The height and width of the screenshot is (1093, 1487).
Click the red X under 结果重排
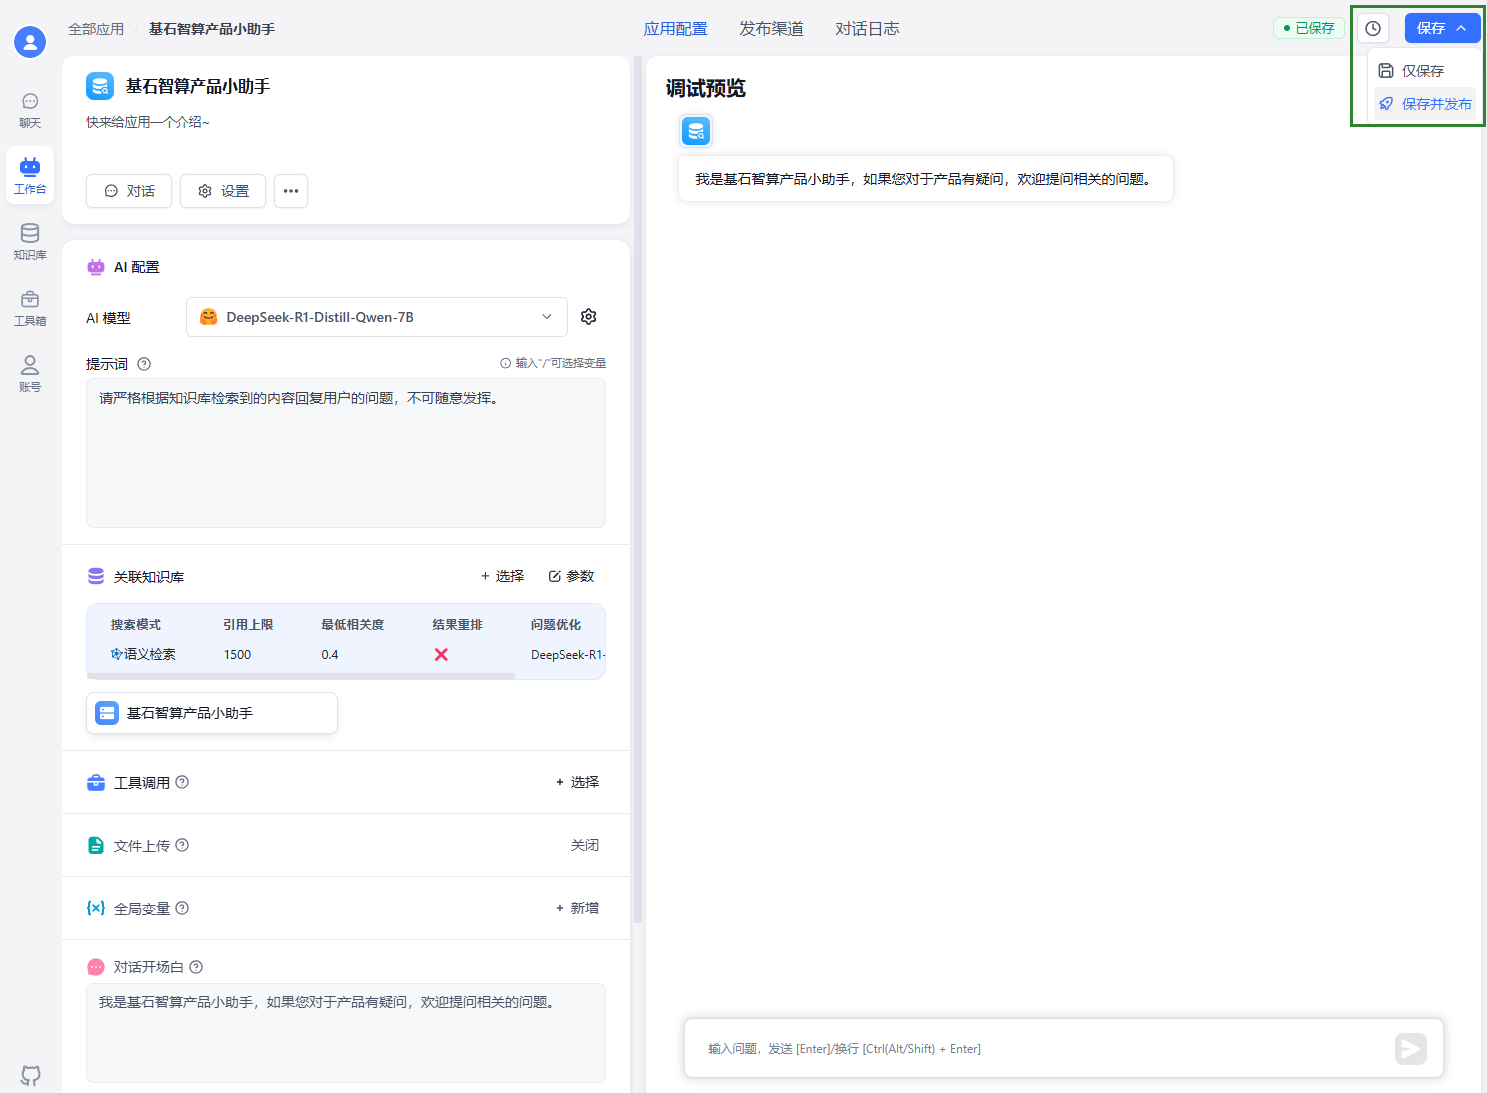click(441, 654)
